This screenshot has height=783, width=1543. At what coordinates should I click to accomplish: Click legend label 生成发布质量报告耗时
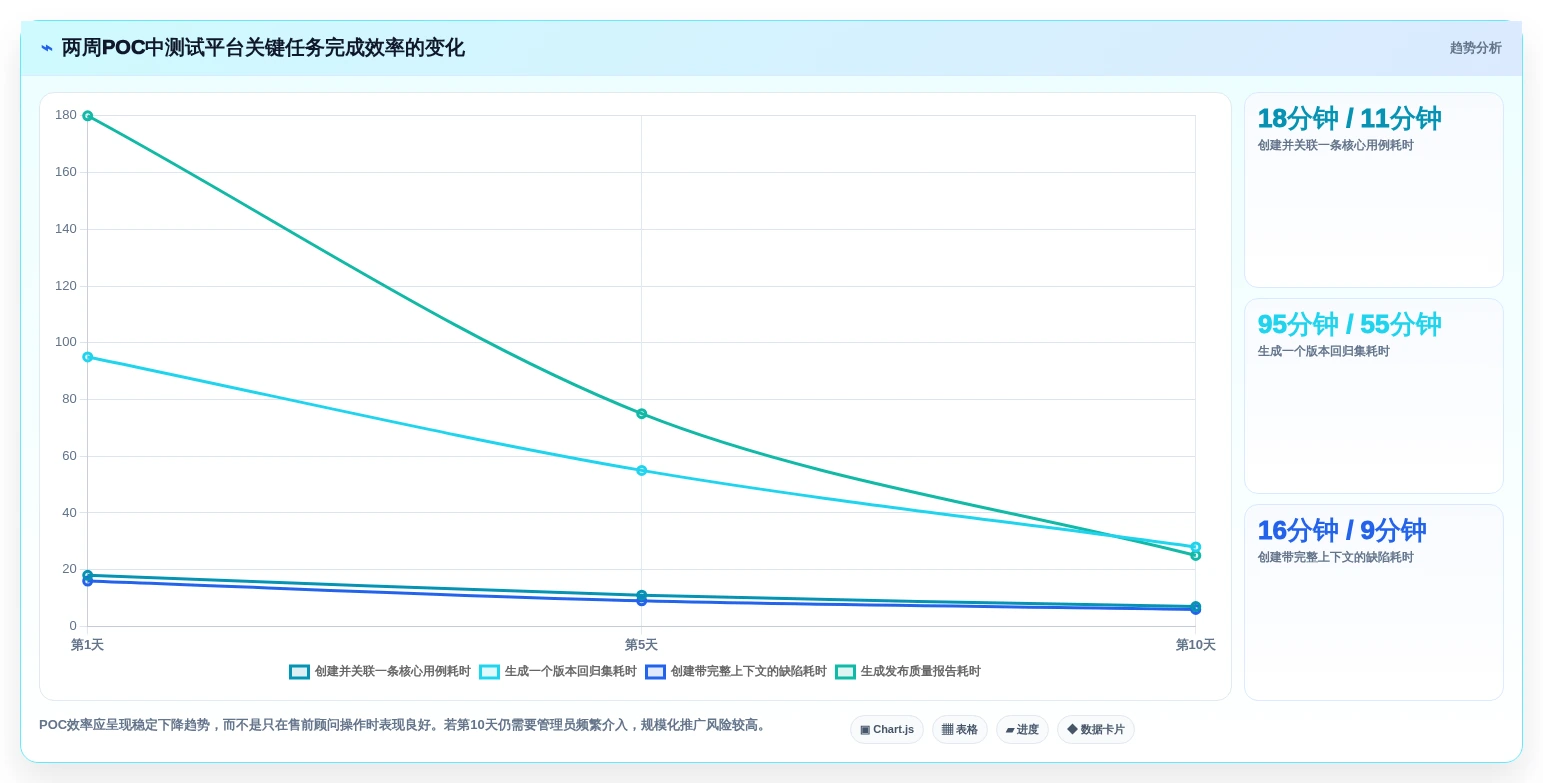pos(920,672)
